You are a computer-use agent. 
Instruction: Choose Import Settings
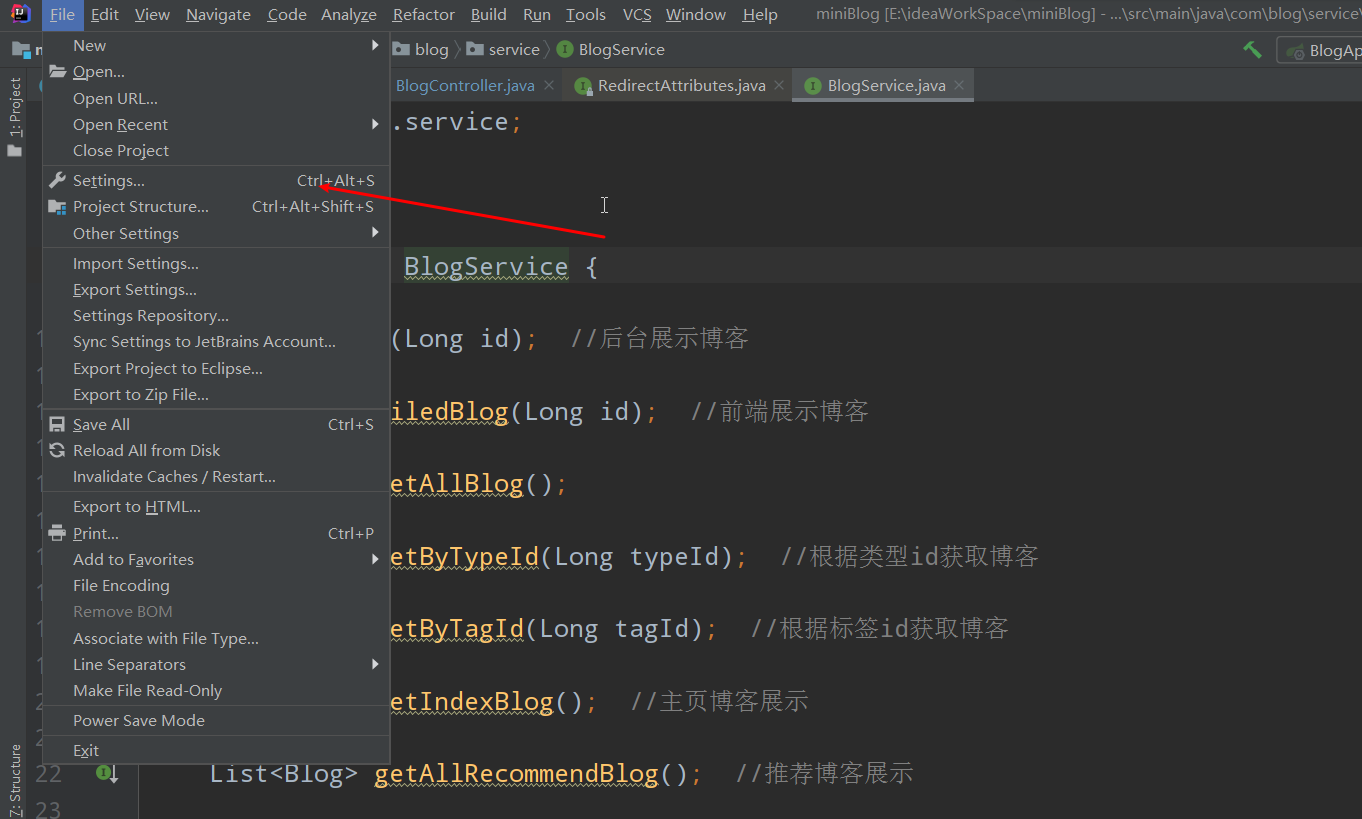[216, 263]
